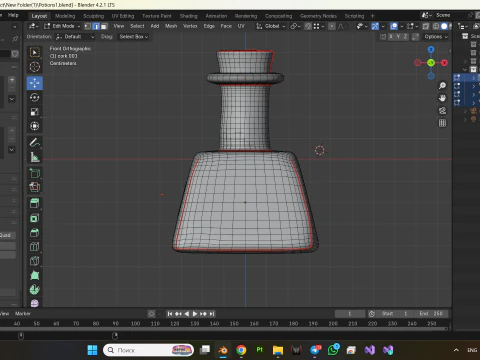Viewport: 480px width, 360px height.
Task: Play the animation in reverse
Action: click(x=187, y=314)
